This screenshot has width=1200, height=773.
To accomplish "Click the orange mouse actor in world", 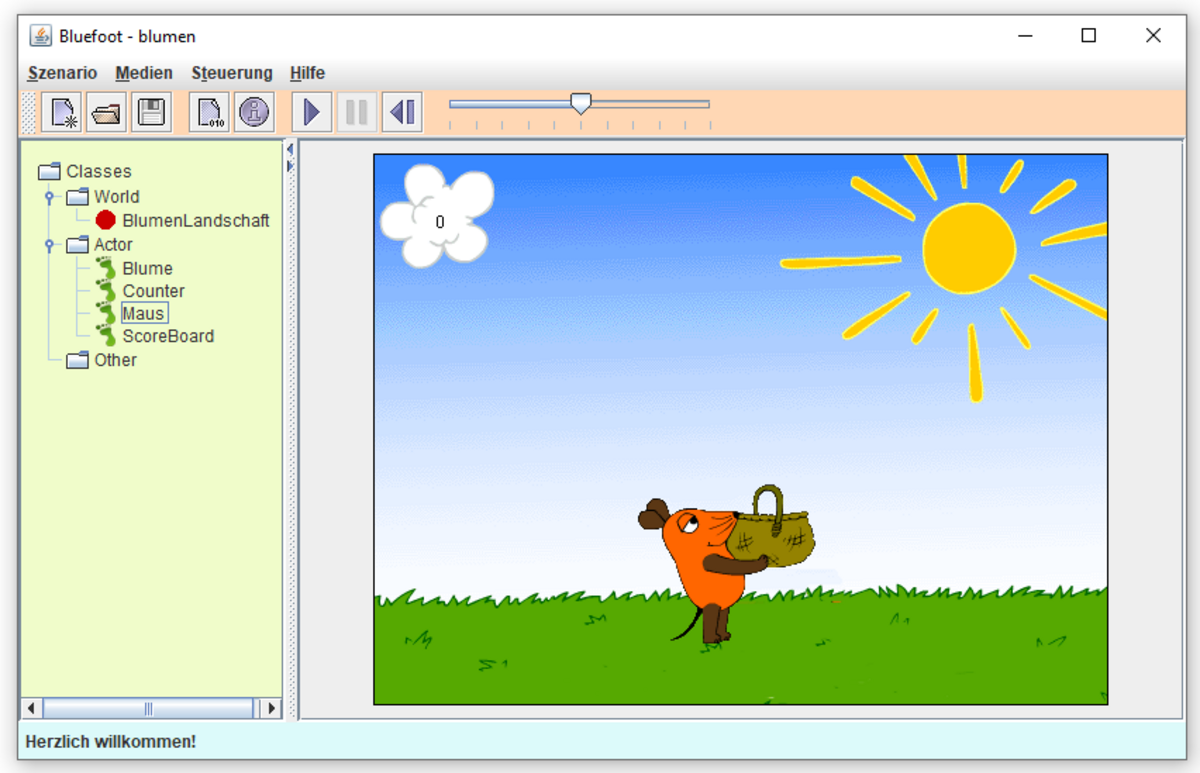I will [705, 571].
